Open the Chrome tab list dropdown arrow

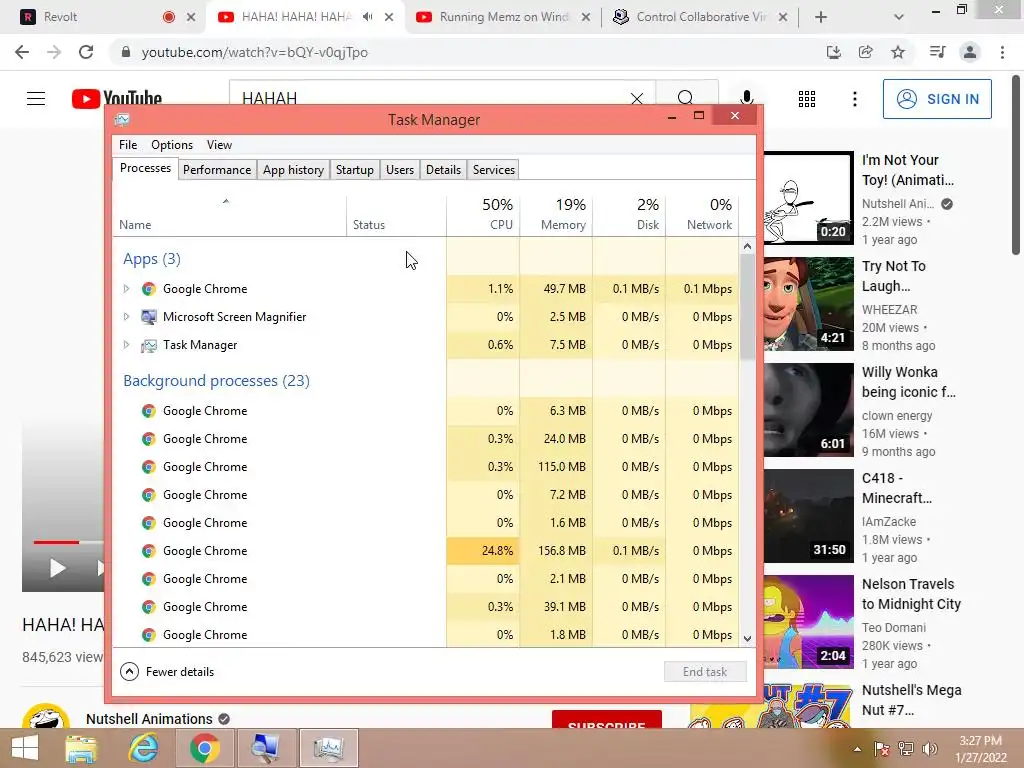point(899,17)
